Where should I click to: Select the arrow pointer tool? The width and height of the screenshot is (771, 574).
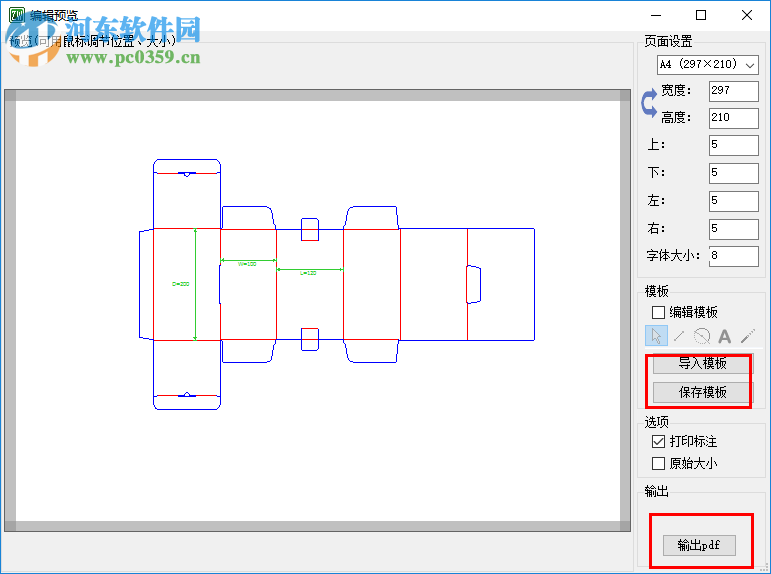click(656, 336)
